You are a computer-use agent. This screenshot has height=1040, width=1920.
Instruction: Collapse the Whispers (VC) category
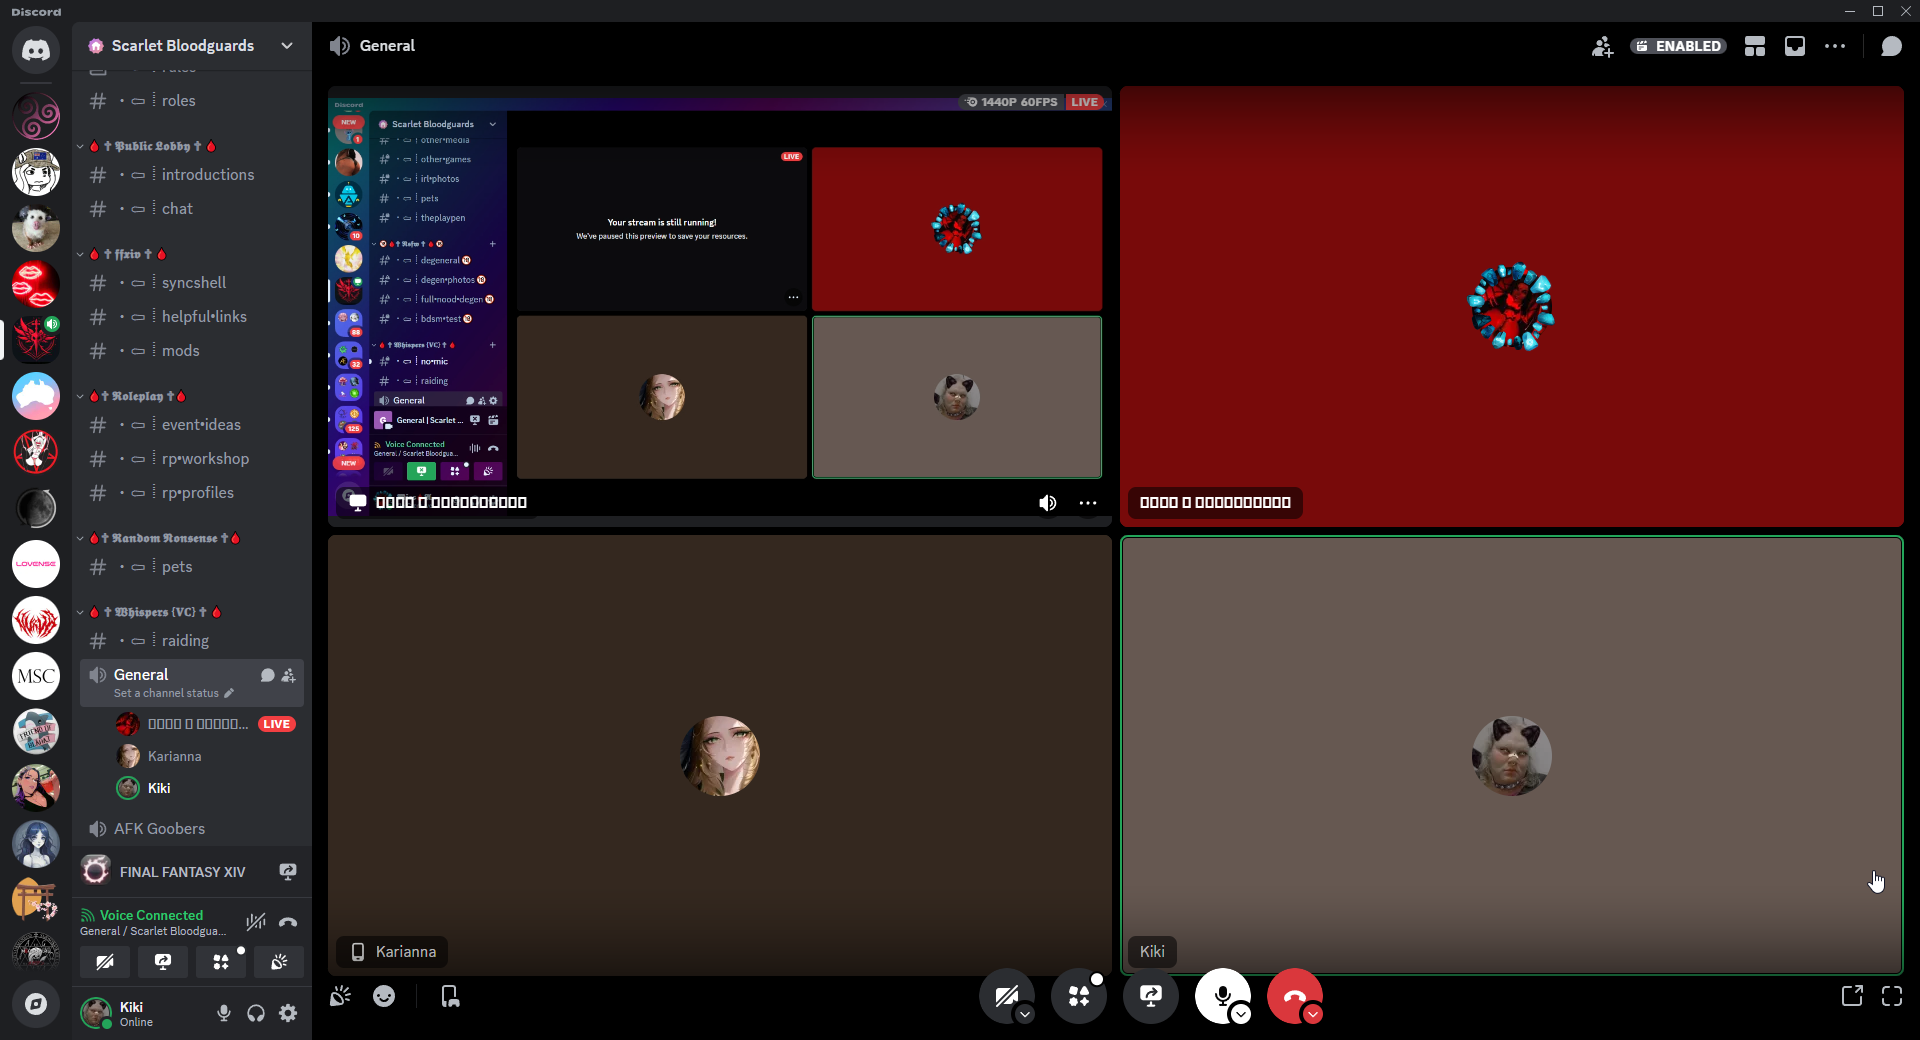150,612
